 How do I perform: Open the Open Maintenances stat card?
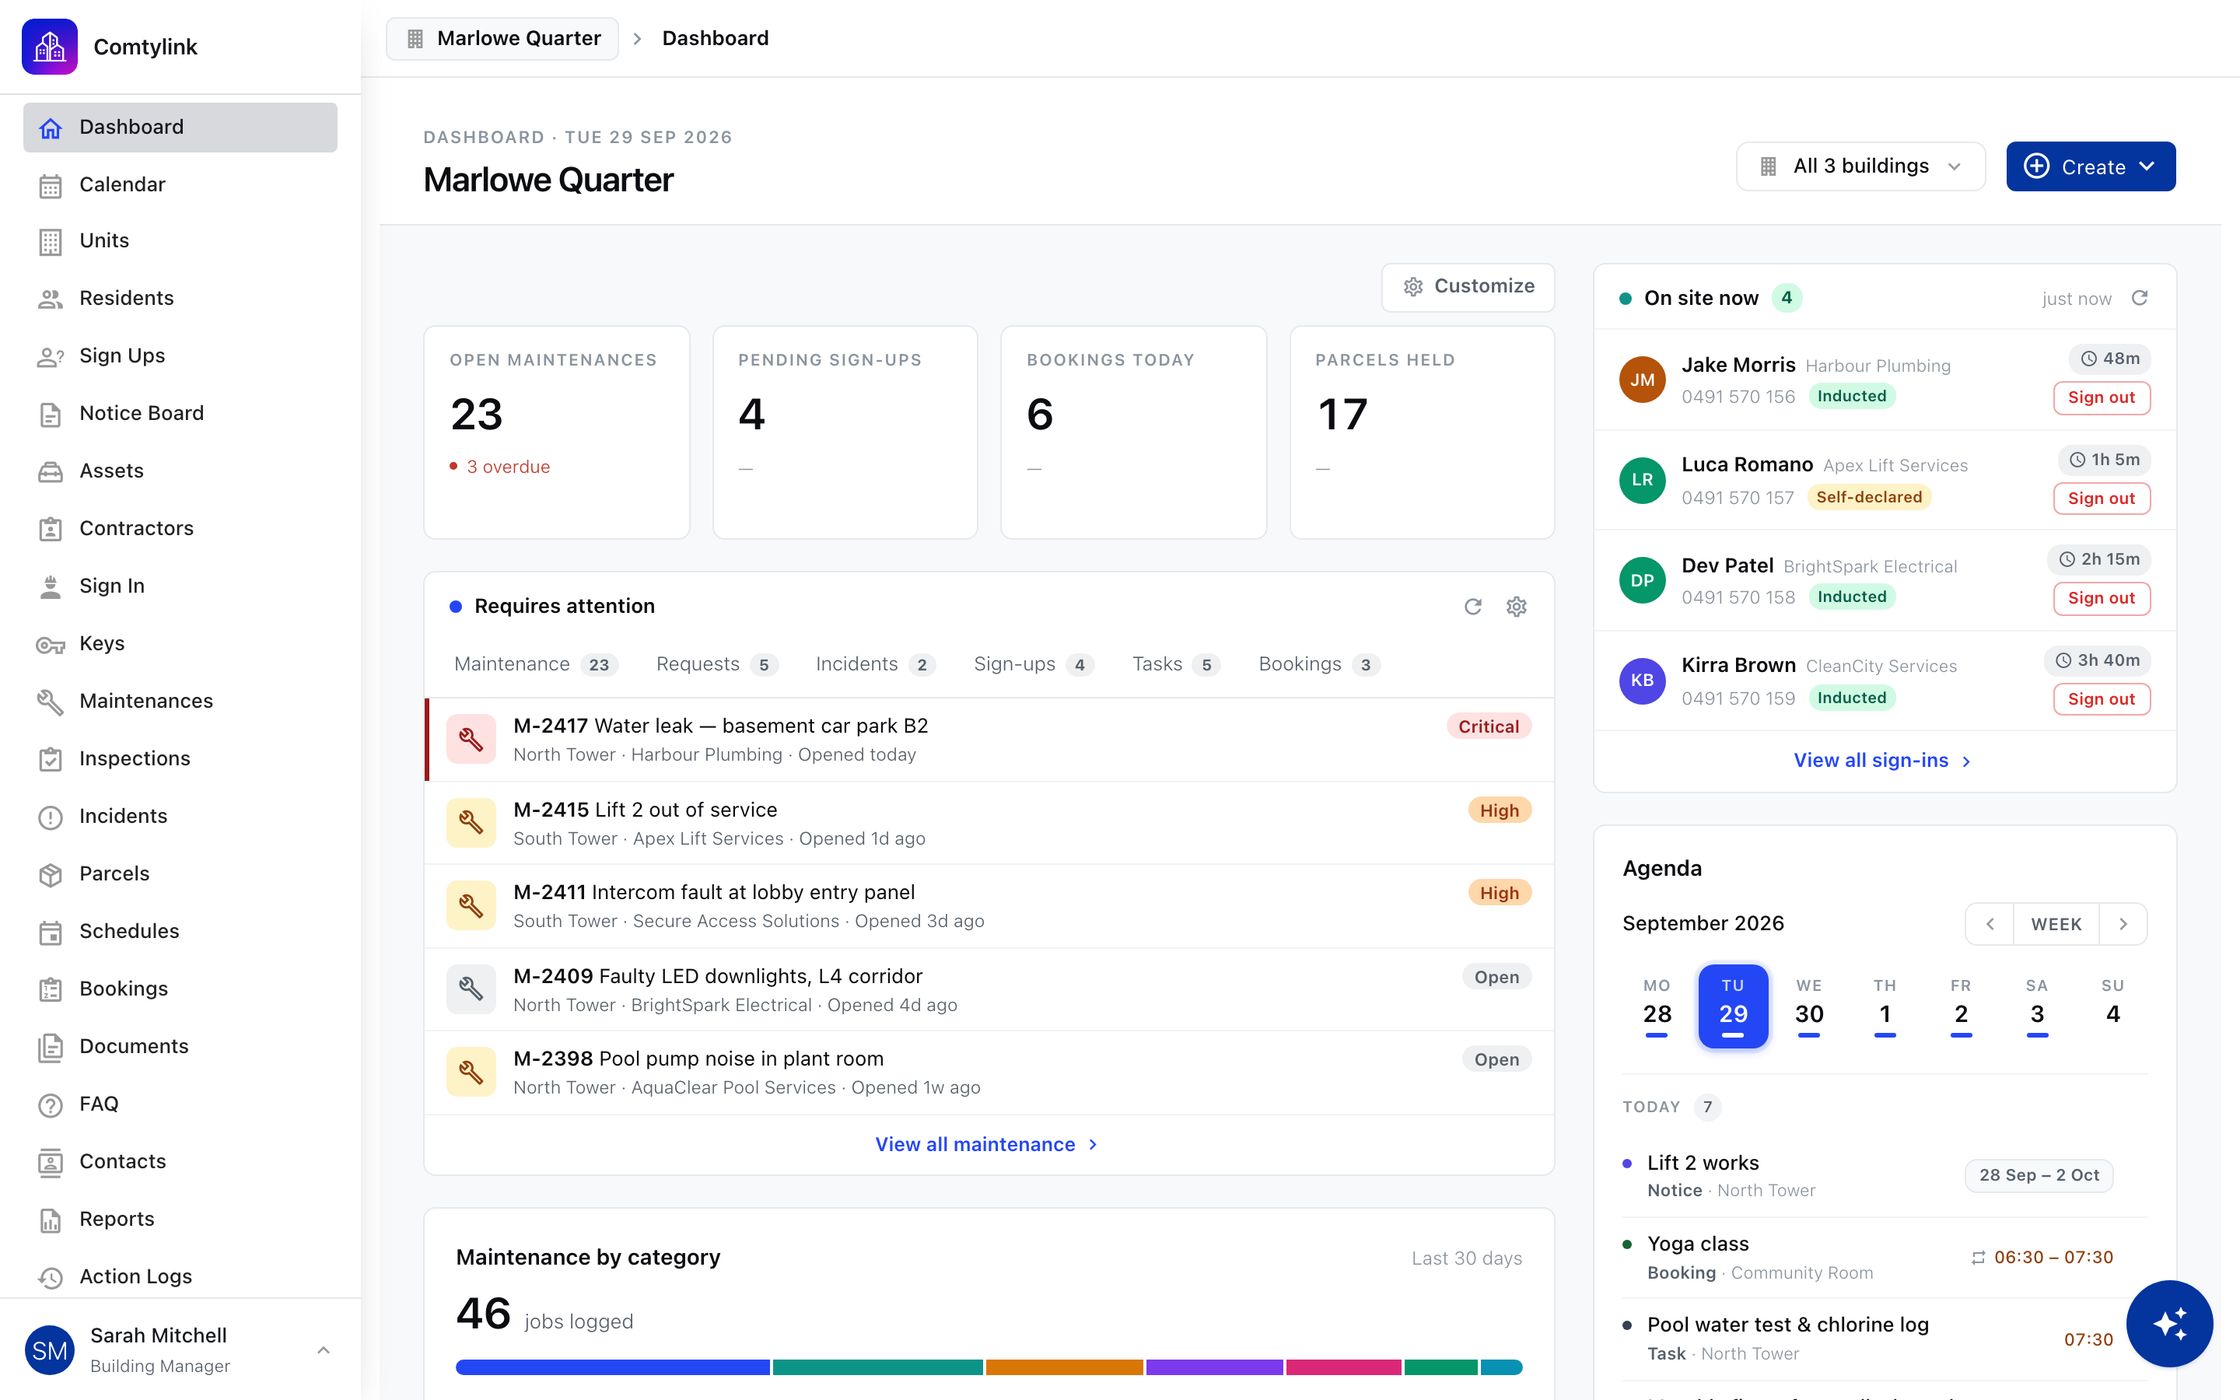[557, 432]
